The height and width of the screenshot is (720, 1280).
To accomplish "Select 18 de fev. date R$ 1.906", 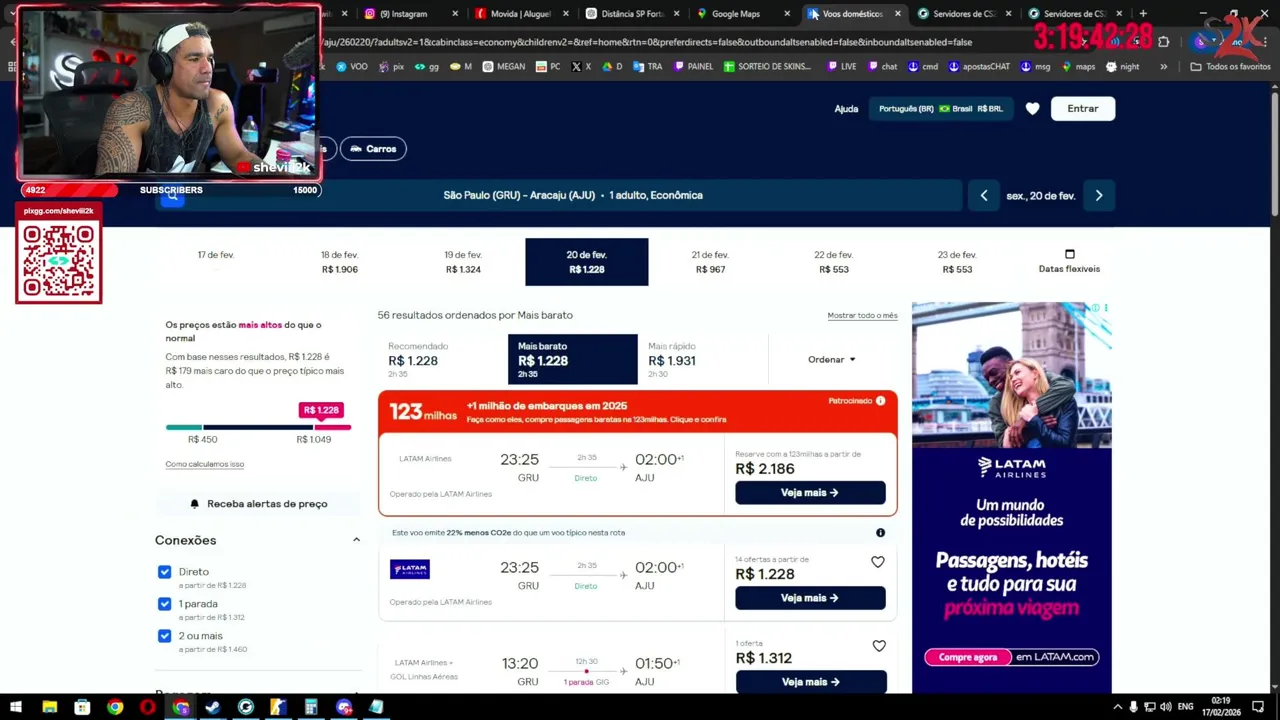I will 339,262.
